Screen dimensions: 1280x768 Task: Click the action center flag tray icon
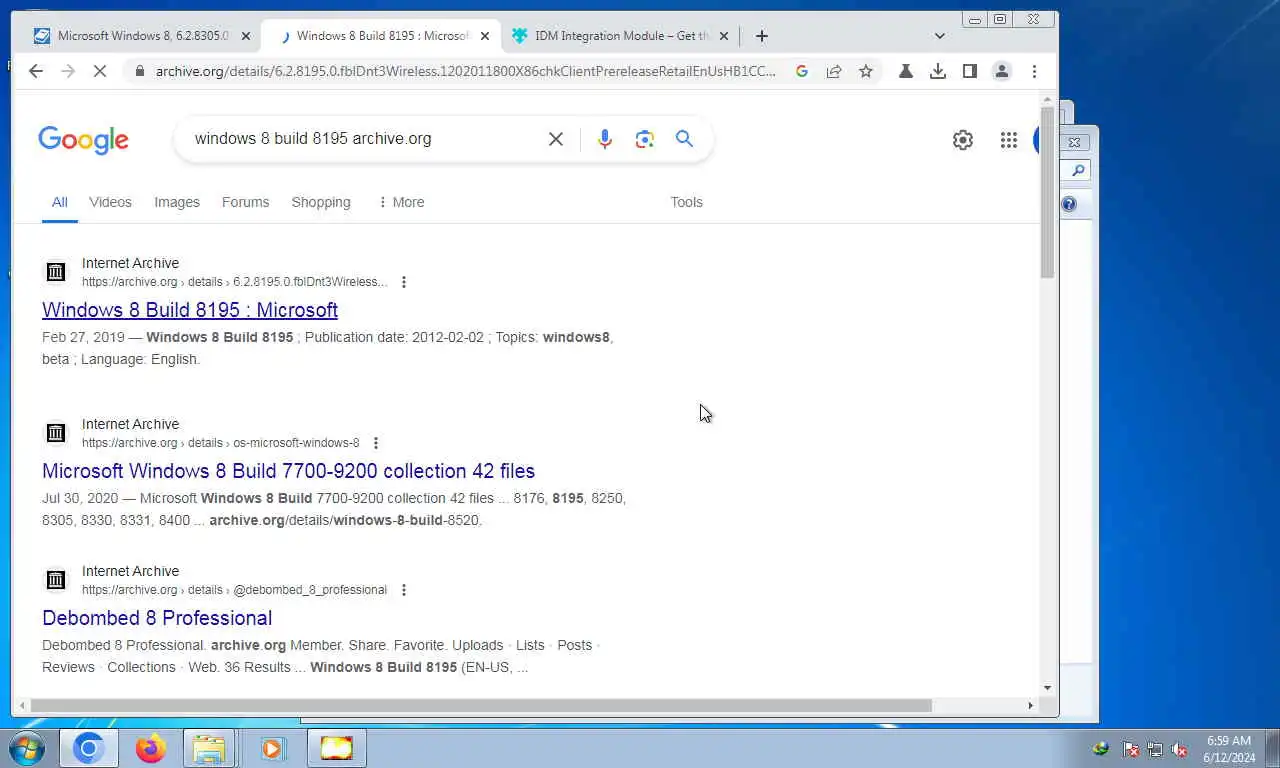[x=1131, y=748]
